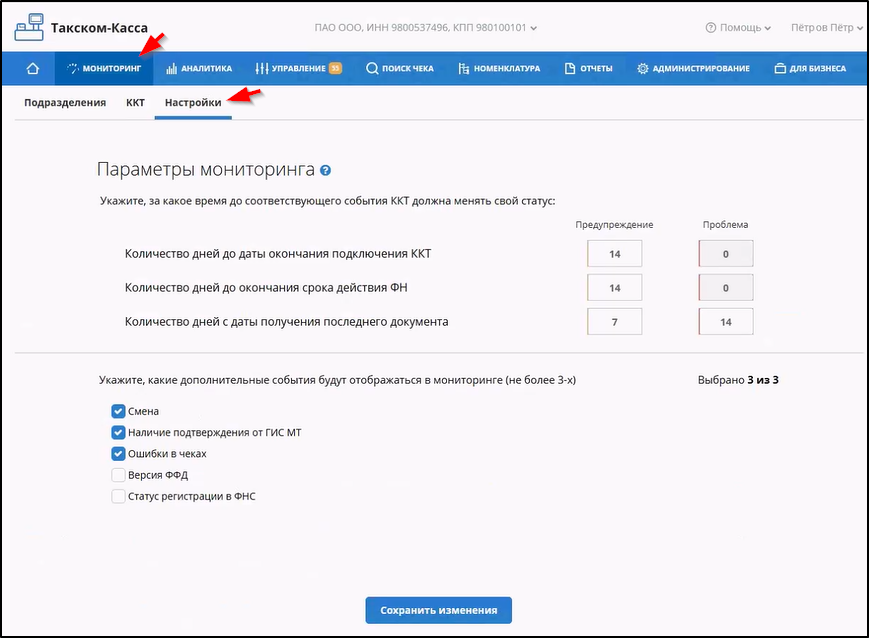This screenshot has width=869, height=638.
Task: Edit warning days for последнего документа
Action: click(615, 321)
